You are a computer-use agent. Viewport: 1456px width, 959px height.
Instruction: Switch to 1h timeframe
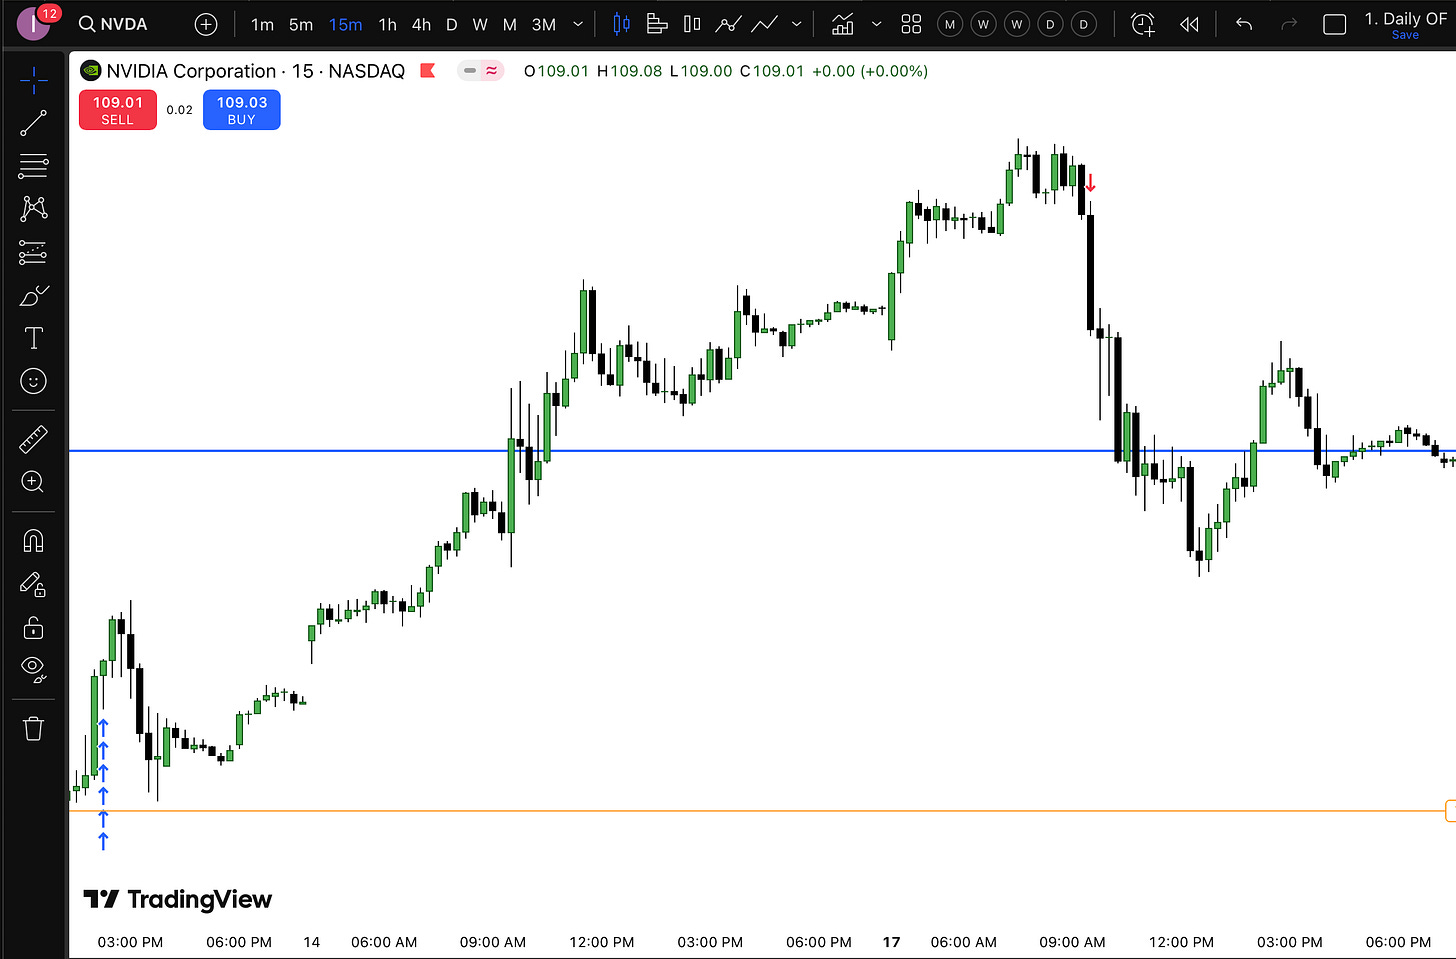coord(388,24)
